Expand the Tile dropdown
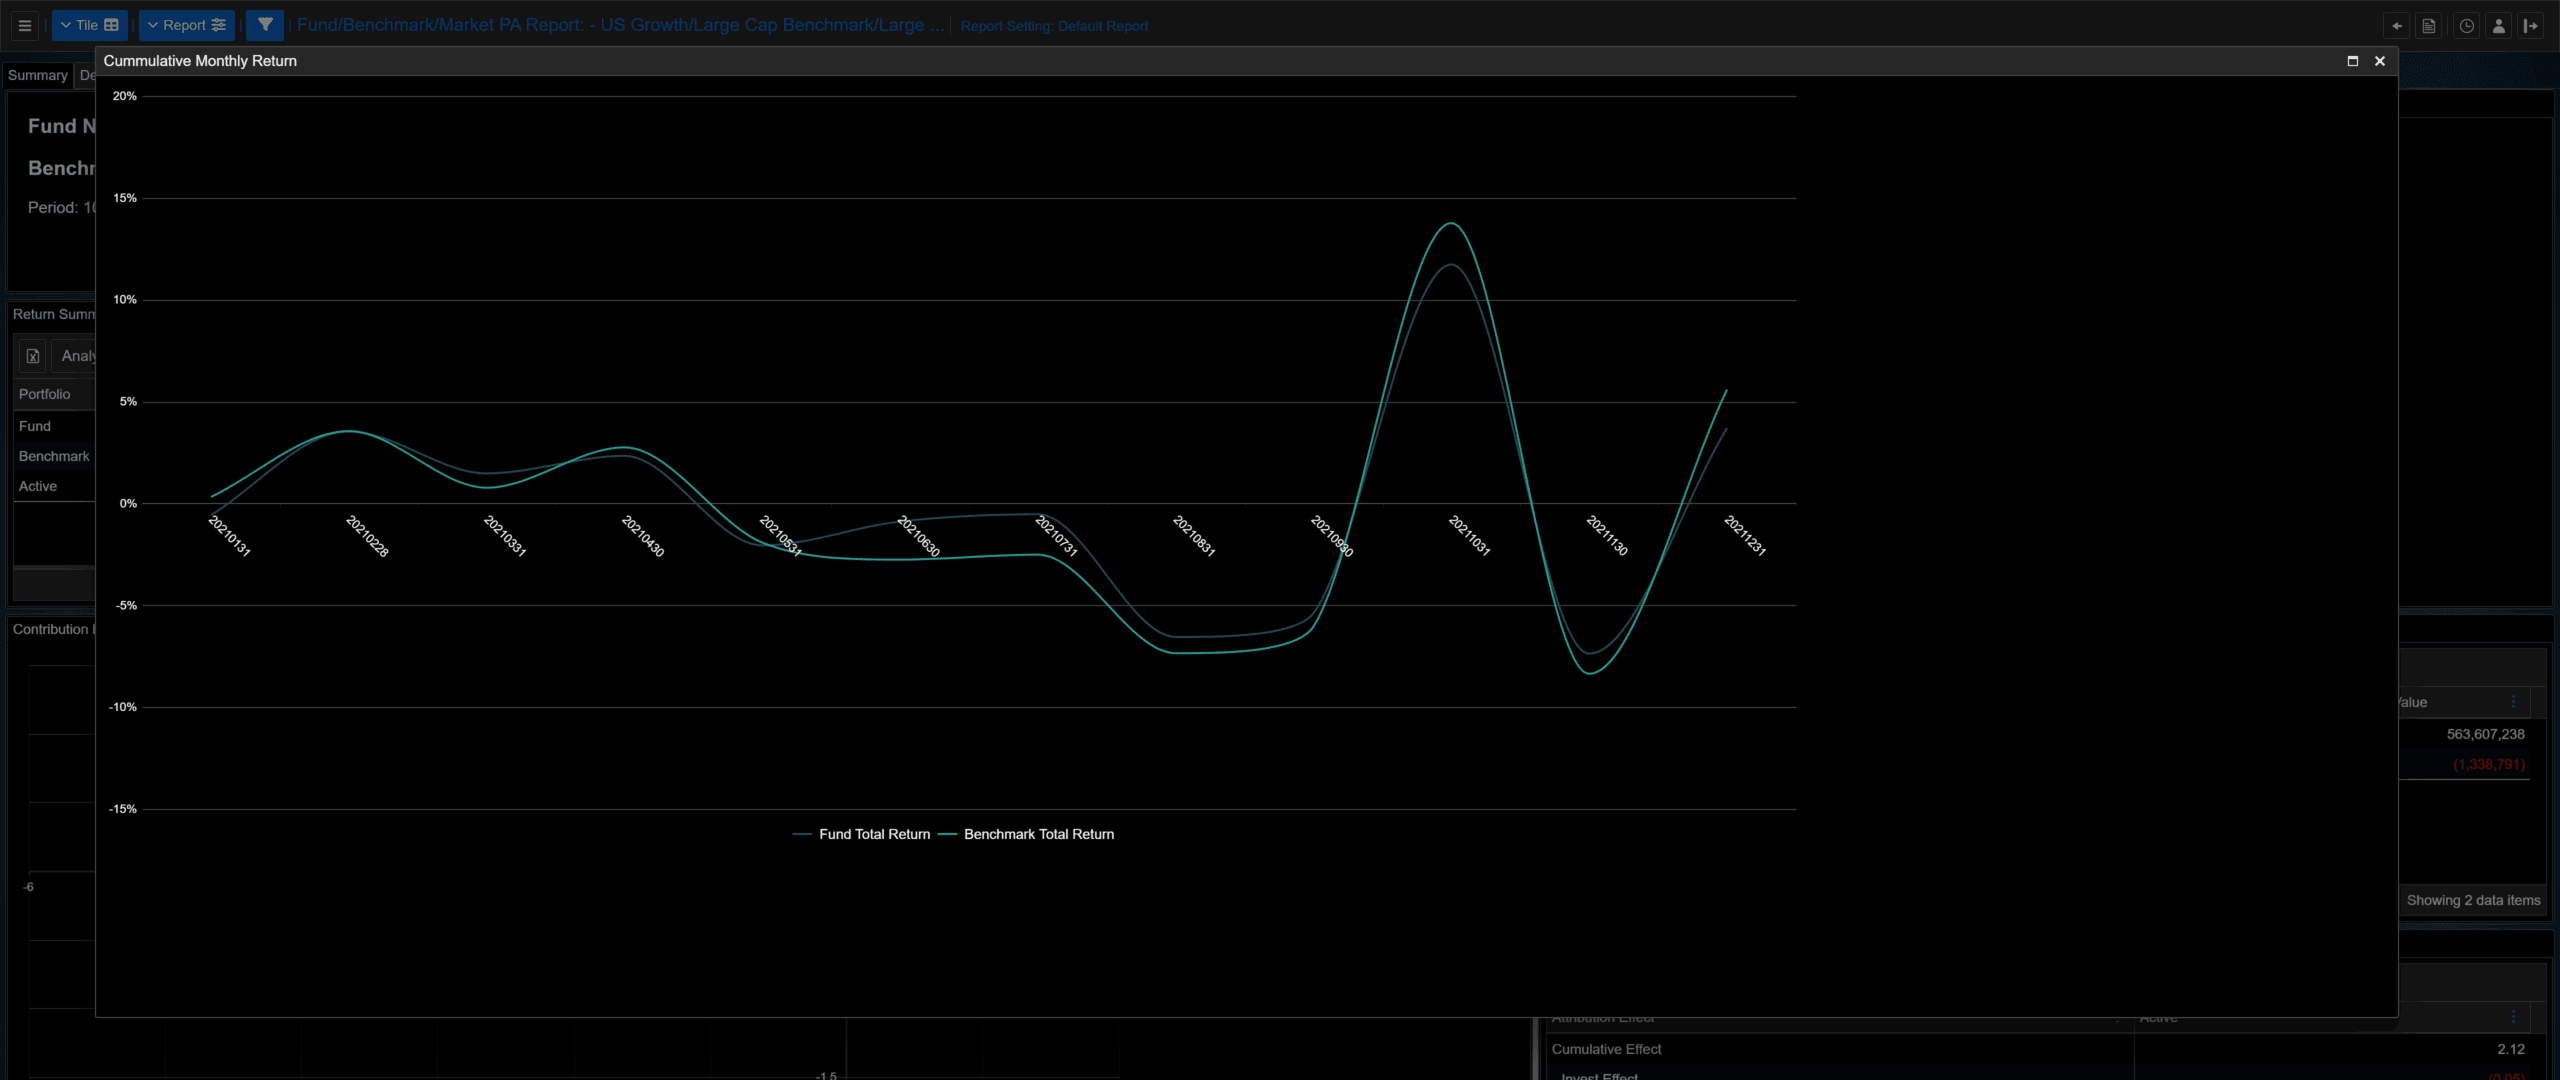2560x1080 pixels. pyautogui.click(x=90, y=26)
